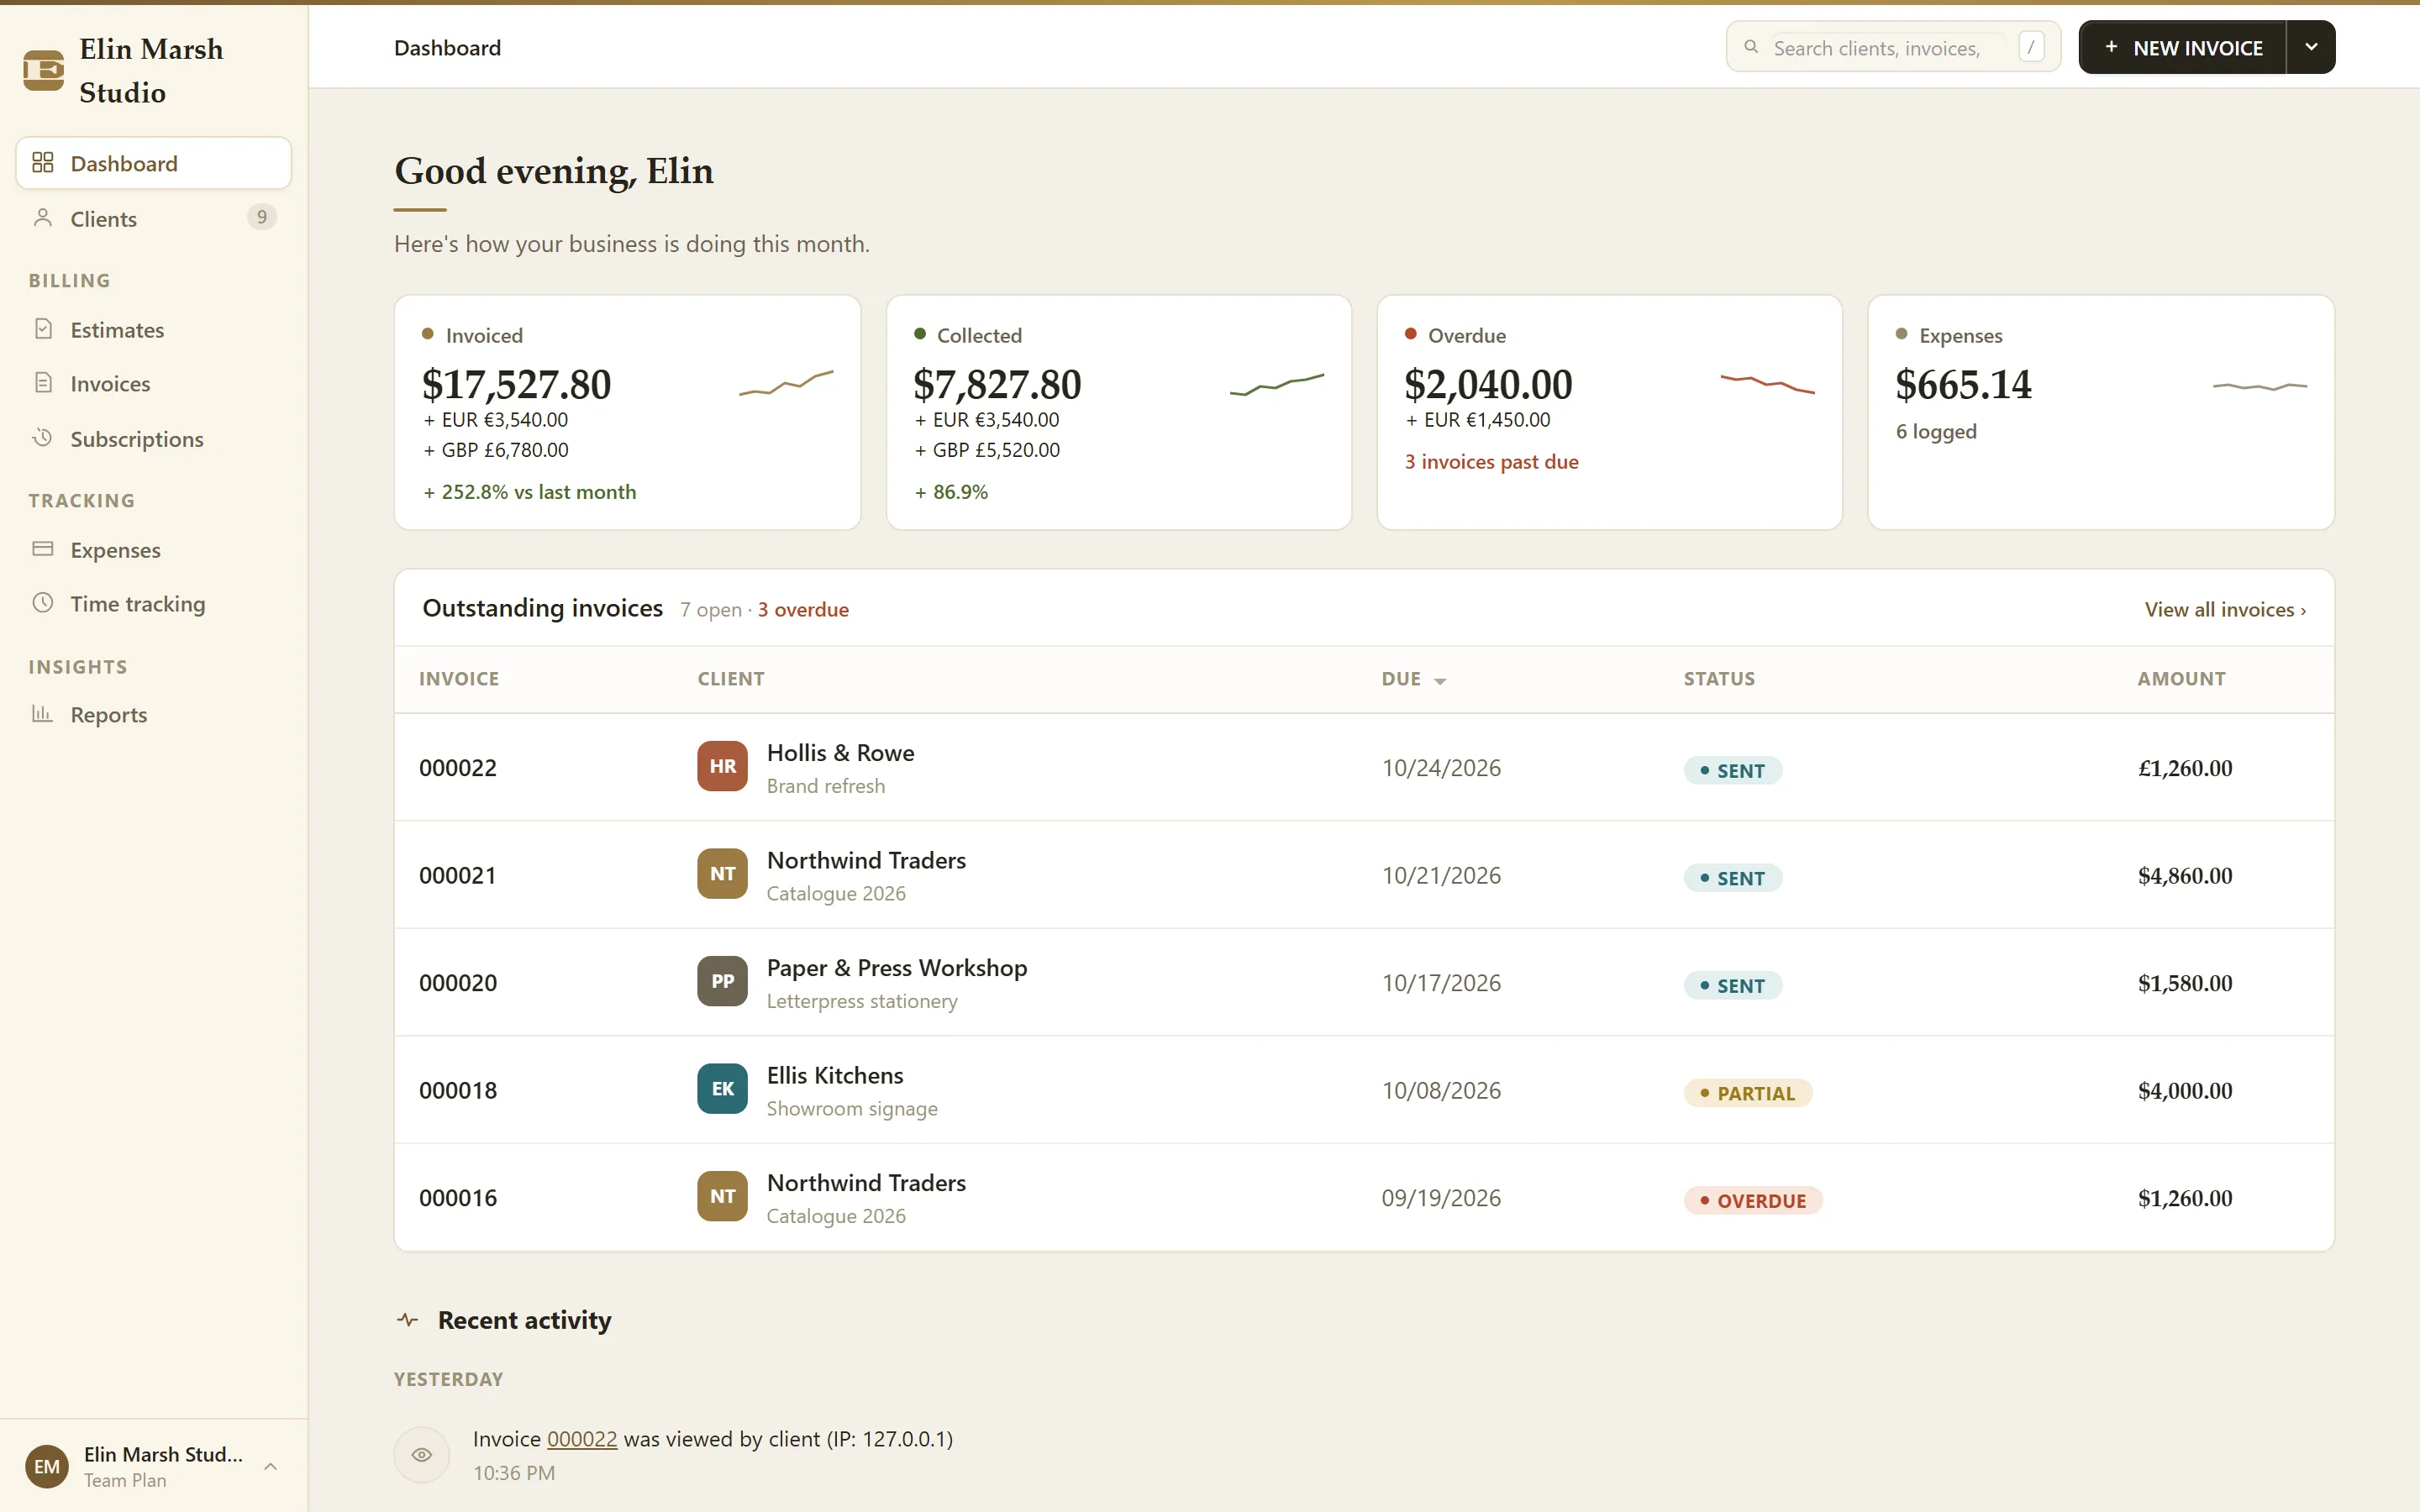The height and width of the screenshot is (1512, 2420).
Task: Click the New Invoice button
Action: click(2182, 47)
